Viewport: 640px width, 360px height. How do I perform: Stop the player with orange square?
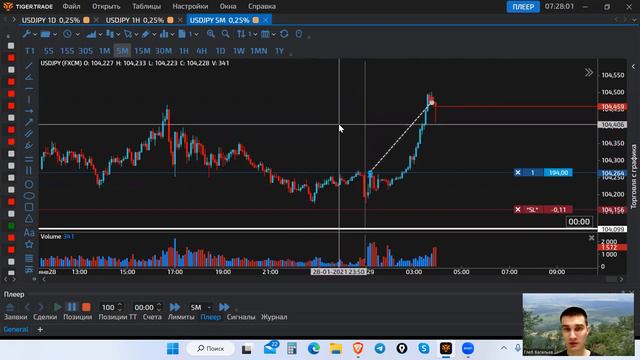point(86,307)
